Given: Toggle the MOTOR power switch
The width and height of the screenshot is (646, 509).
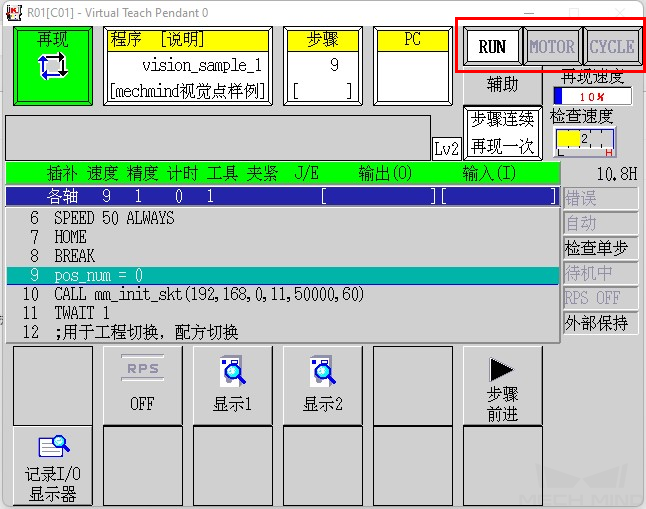Looking at the screenshot, I should 552,46.
